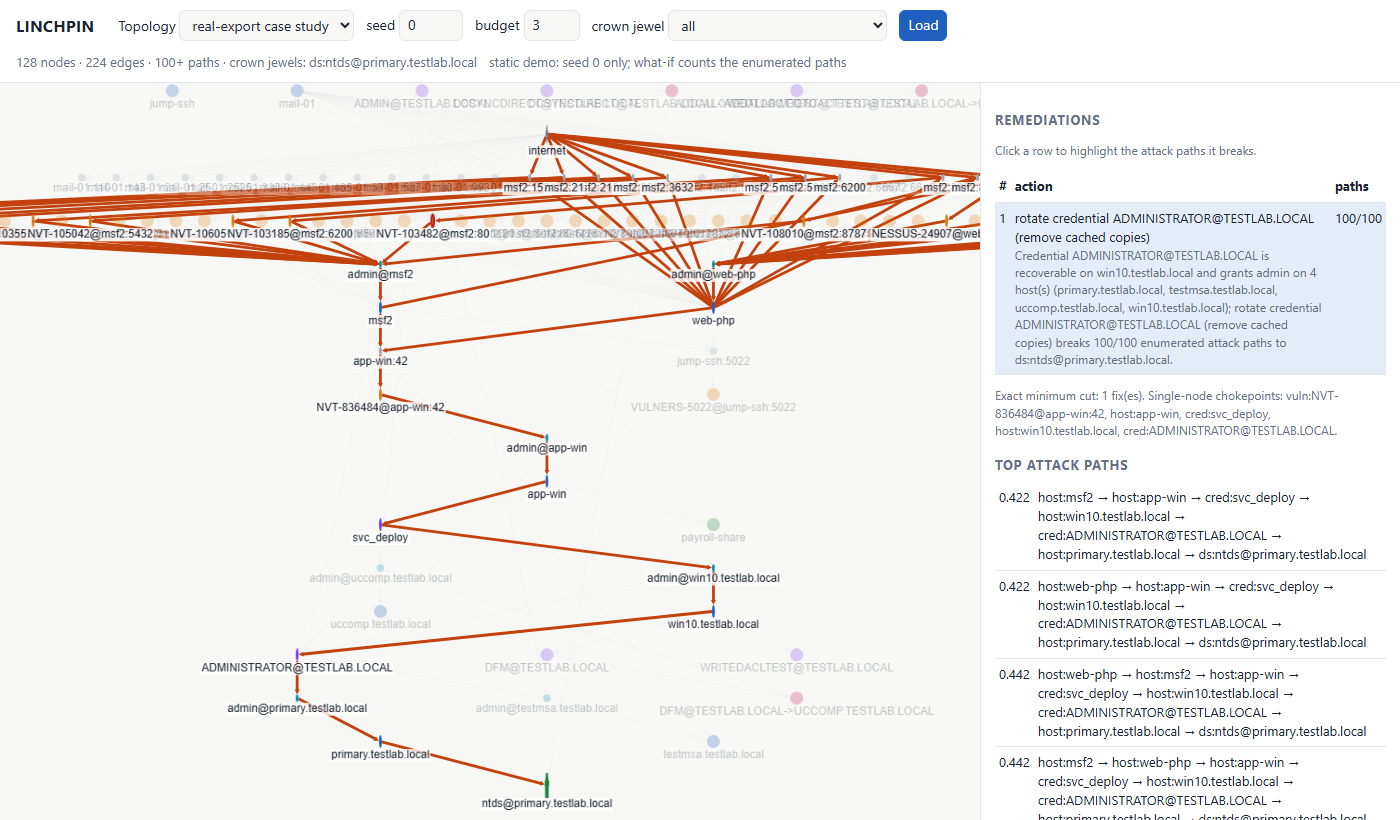
Task: Select the NVT-836484@app-win:42 vulnerability node
Action: pos(380,394)
